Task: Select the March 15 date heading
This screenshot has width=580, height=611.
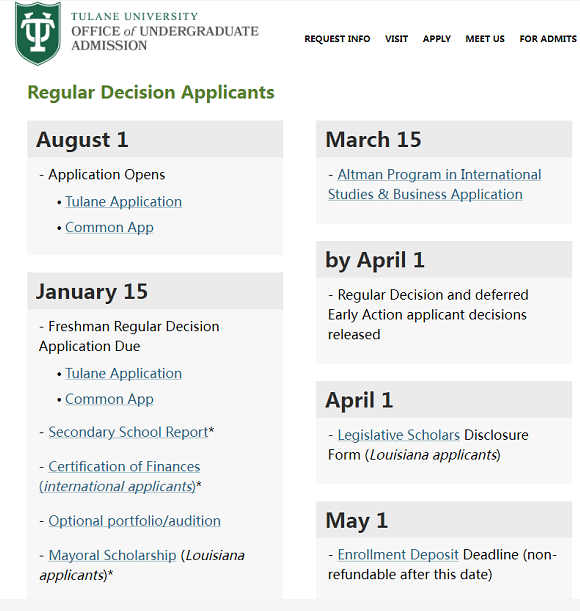Action: pyautogui.click(x=373, y=140)
